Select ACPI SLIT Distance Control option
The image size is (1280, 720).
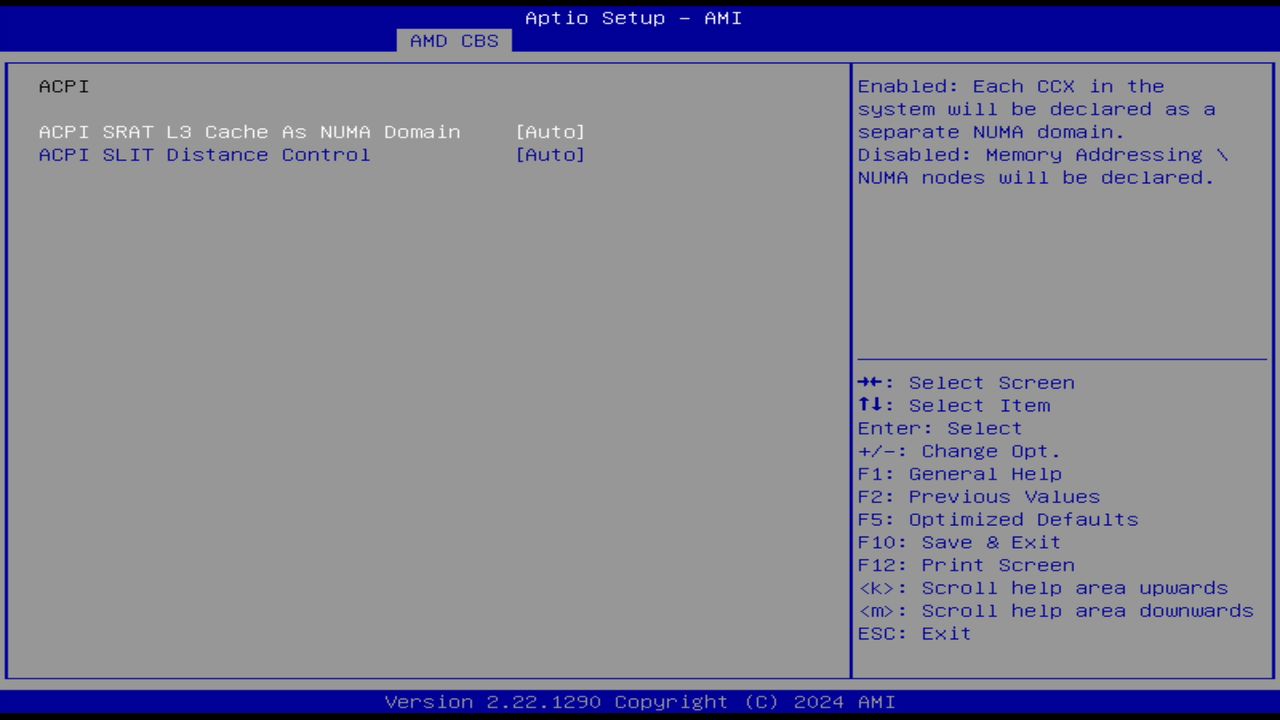point(204,155)
